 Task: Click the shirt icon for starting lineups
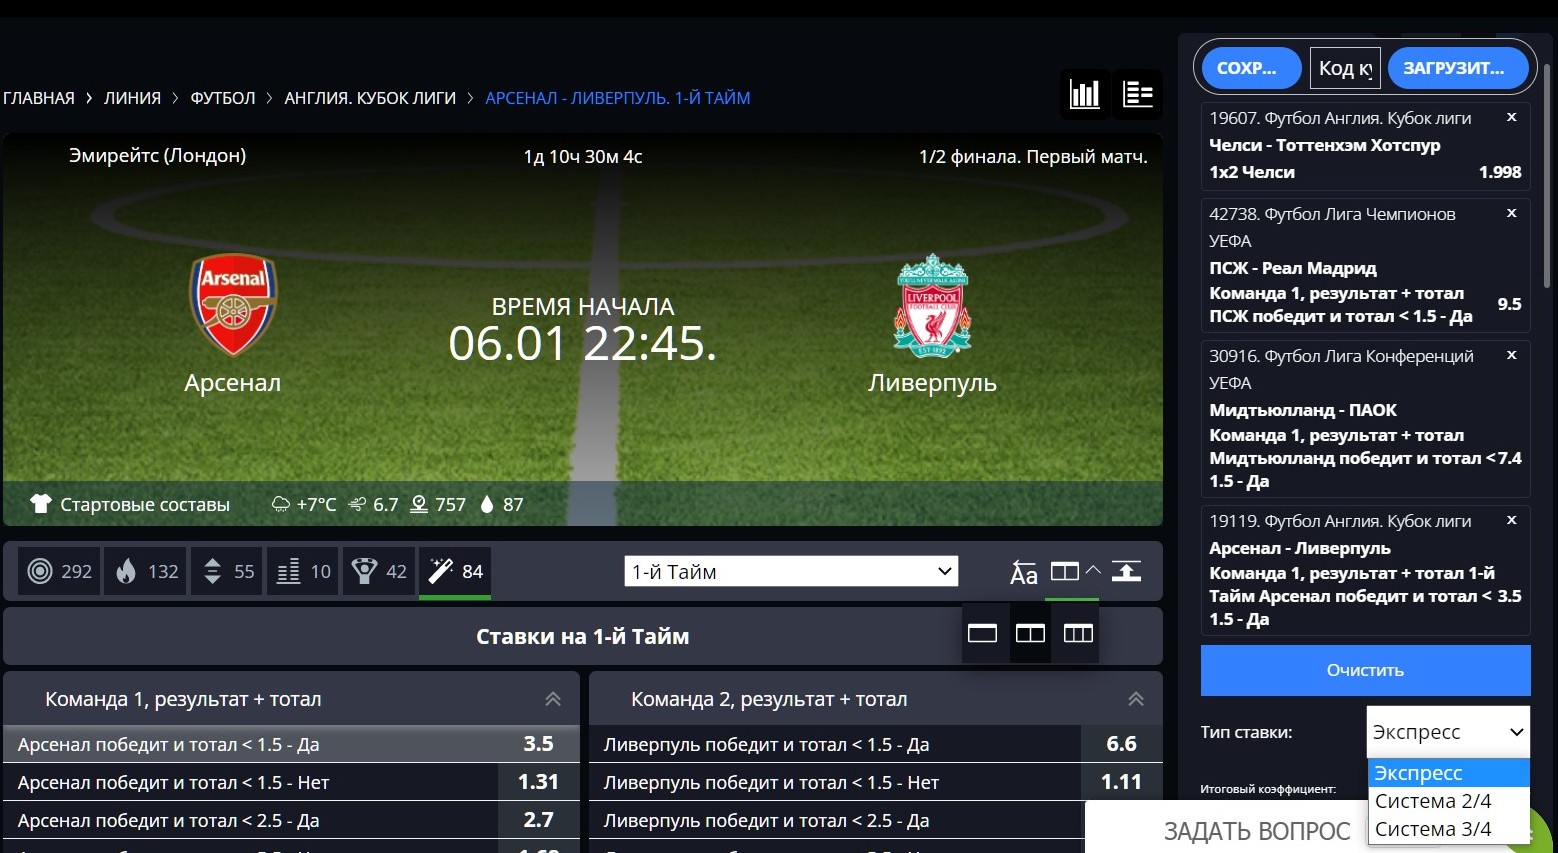click(x=40, y=504)
